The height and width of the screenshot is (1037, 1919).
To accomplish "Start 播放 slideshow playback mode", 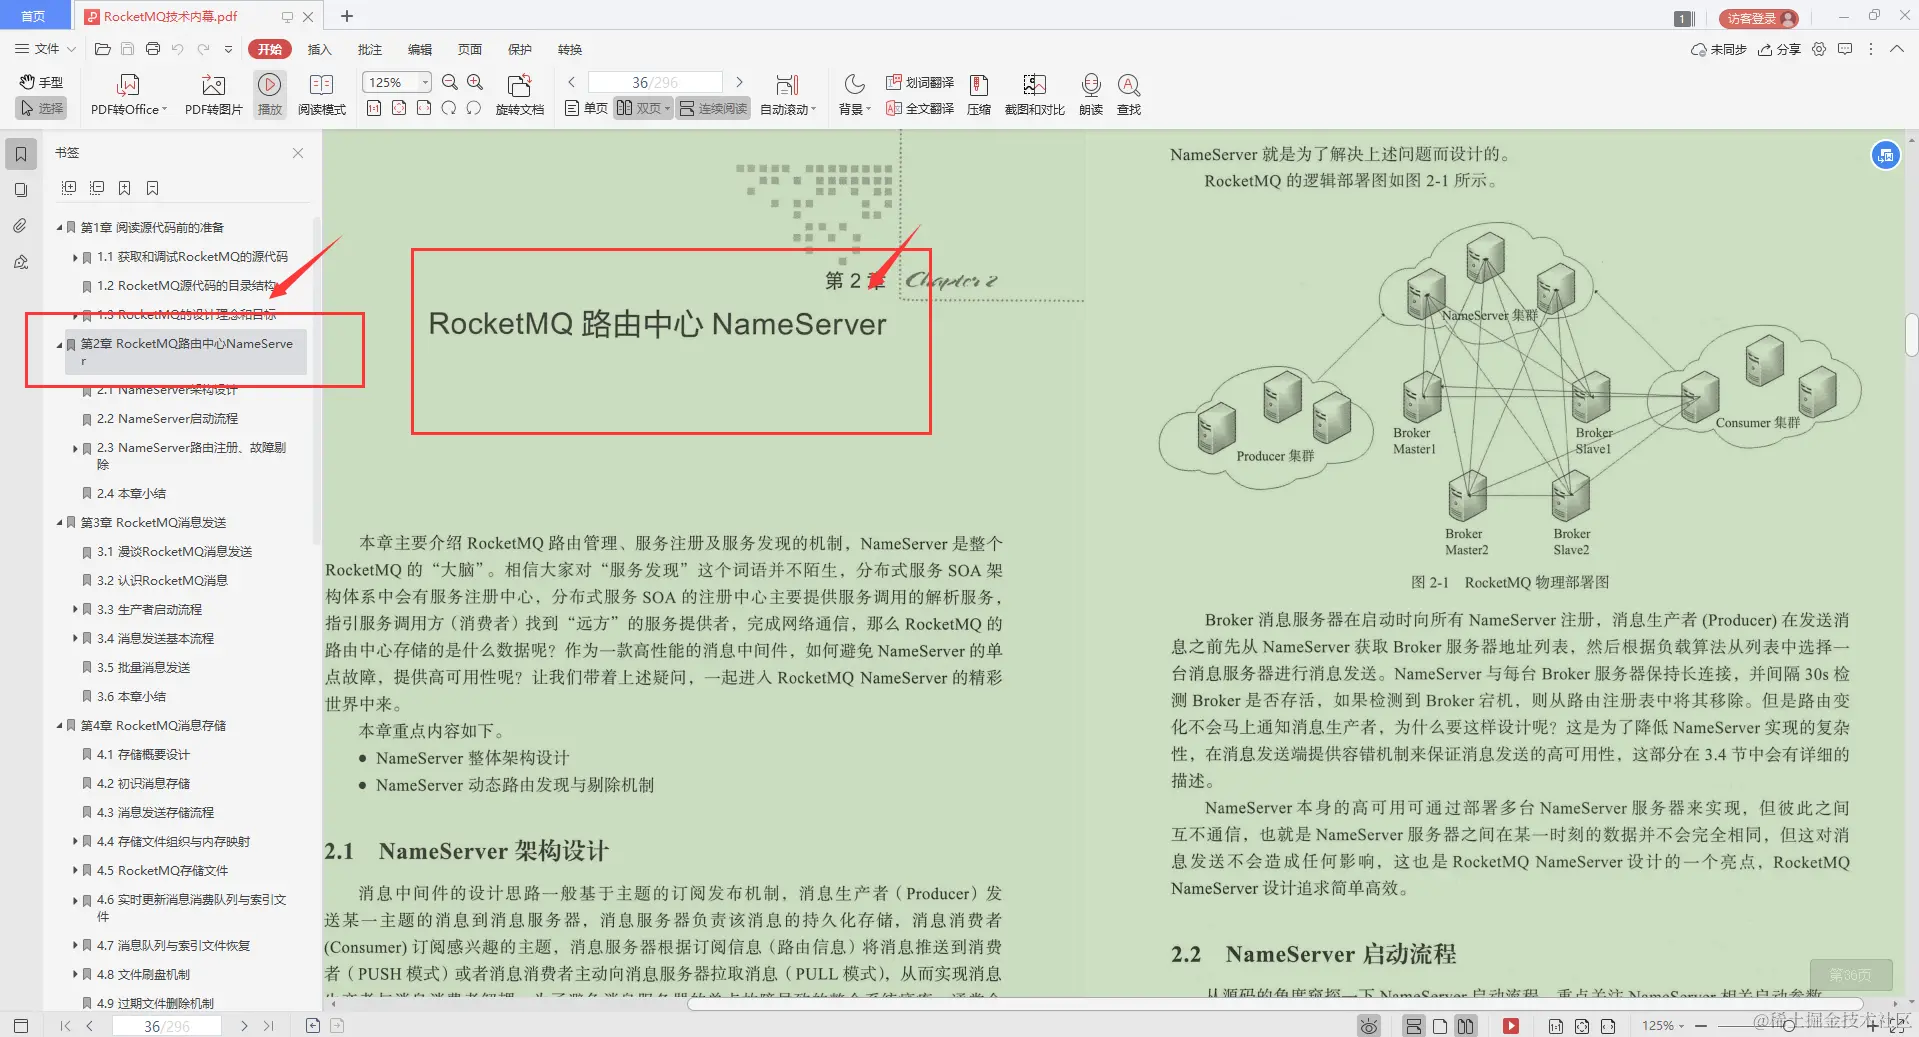I will pyautogui.click(x=270, y=93).
